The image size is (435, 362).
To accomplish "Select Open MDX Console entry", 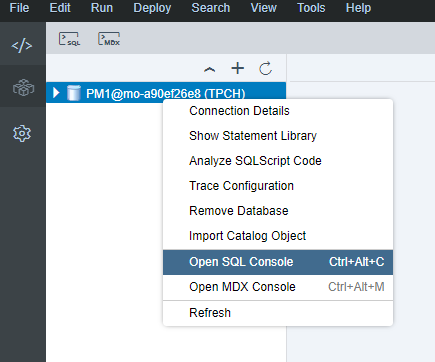I will tap(278, 287).
